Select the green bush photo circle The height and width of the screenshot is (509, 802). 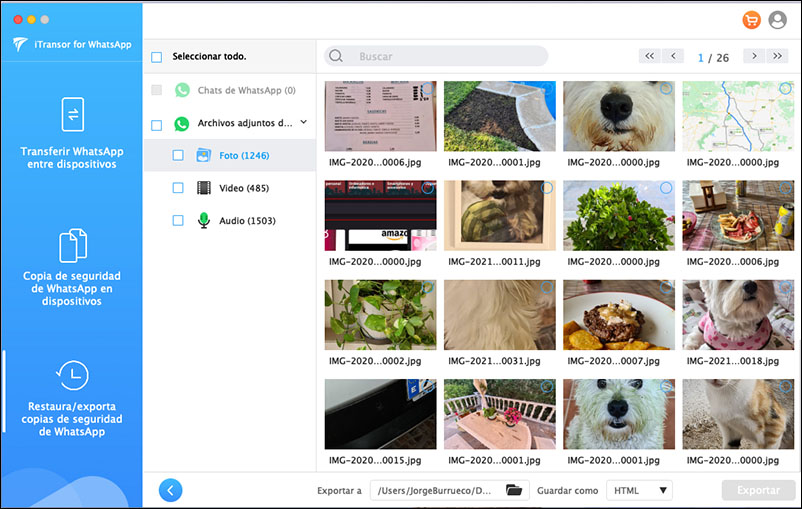[x=665, y=188]
